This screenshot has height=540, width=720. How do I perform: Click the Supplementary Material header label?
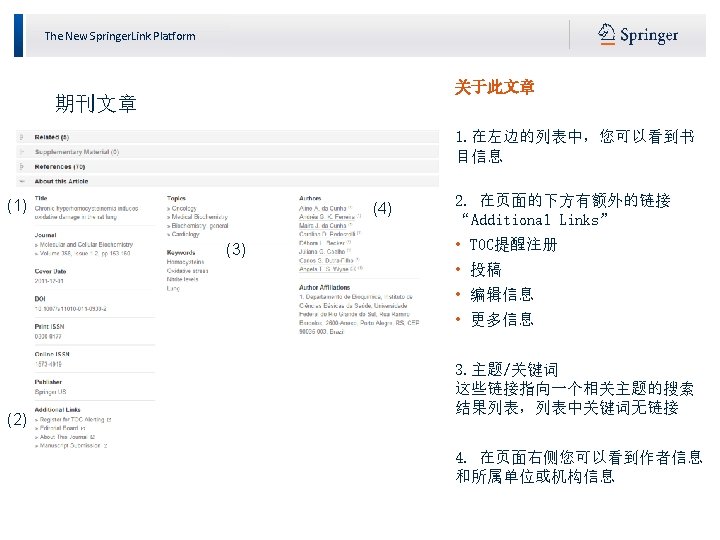click(77, 152)
